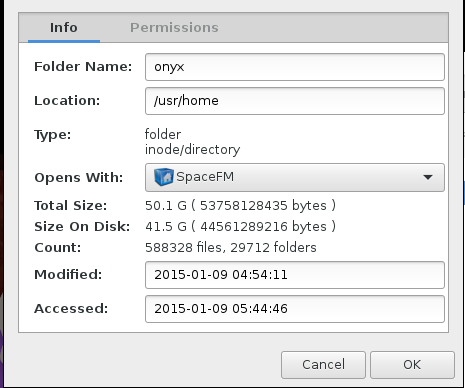Focus the Folder Name field containing onyx
This screenshot has height=388, width=465.
pyautogui.click(x=295, y=67)
